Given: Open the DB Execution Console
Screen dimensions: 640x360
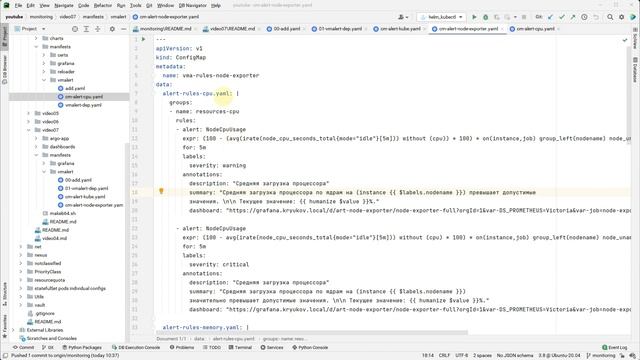Looking at the screenshot, I should pyautogui.click(x=136, y=348).
